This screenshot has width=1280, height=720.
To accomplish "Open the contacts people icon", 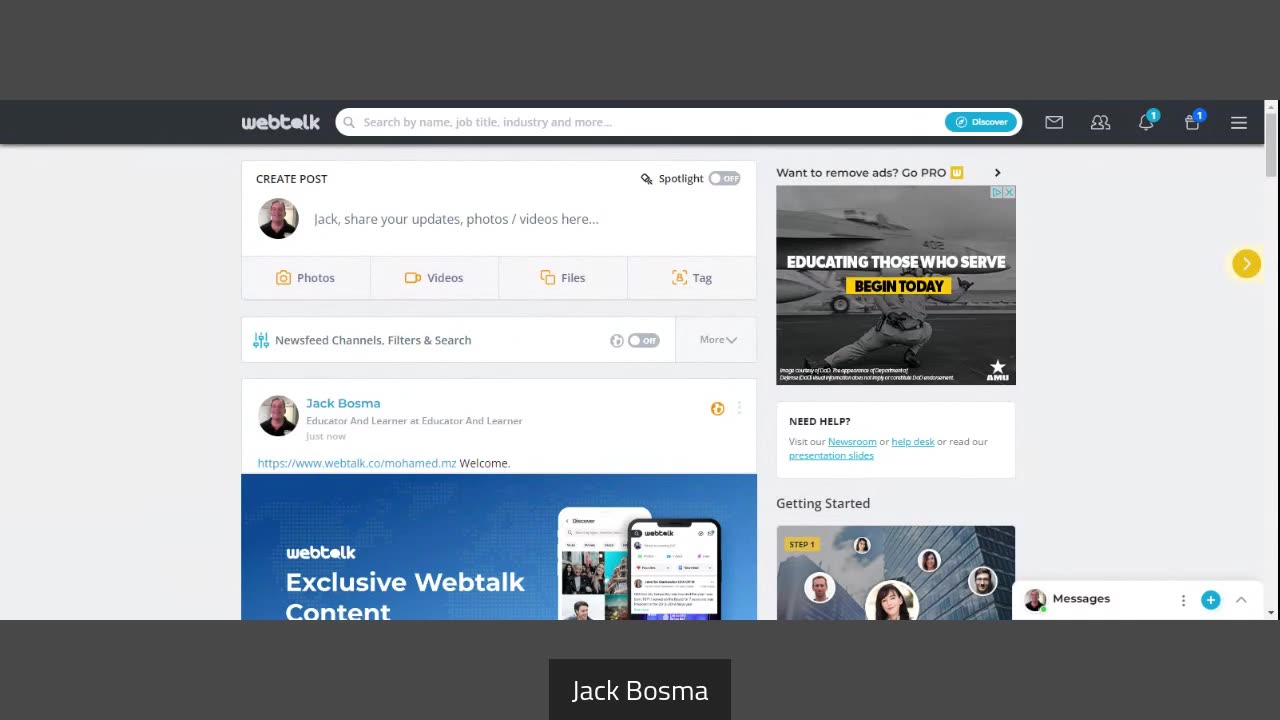I will click(x=1100, y=122).
